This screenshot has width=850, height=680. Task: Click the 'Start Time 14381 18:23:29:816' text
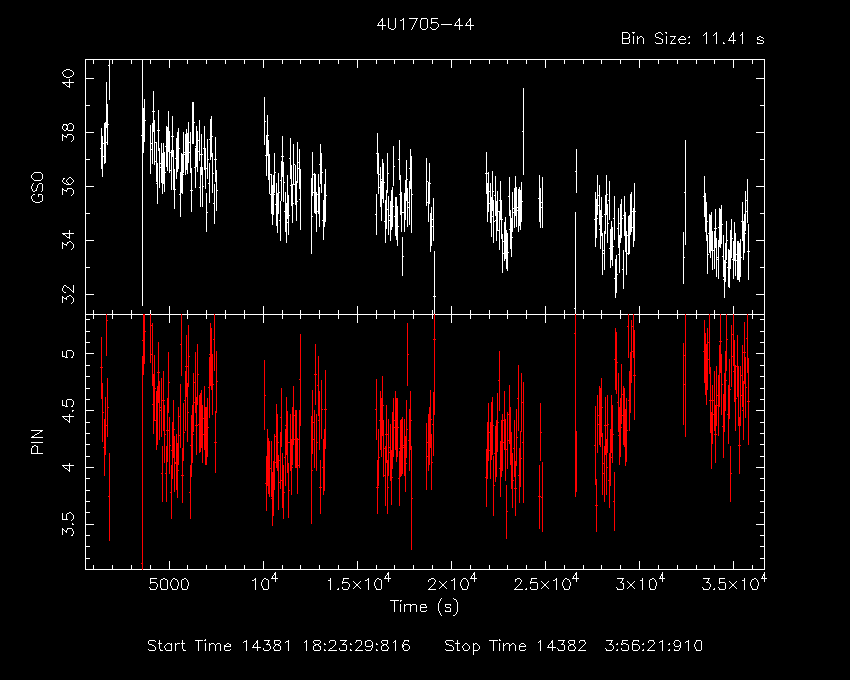[x=279, y=646]
